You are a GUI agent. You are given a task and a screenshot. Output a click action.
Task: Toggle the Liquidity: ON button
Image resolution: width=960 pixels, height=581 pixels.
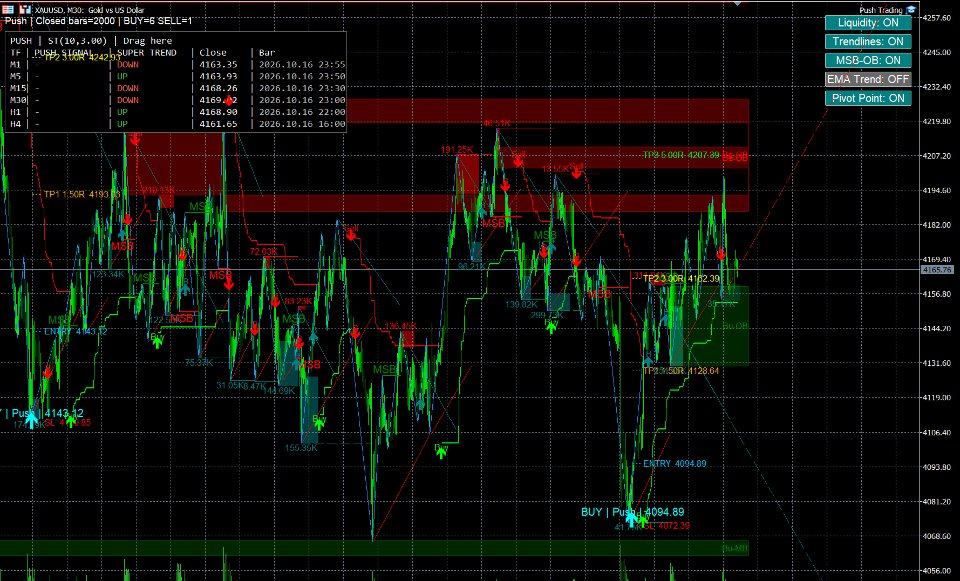pyautogui.click(x=868, y=23)
